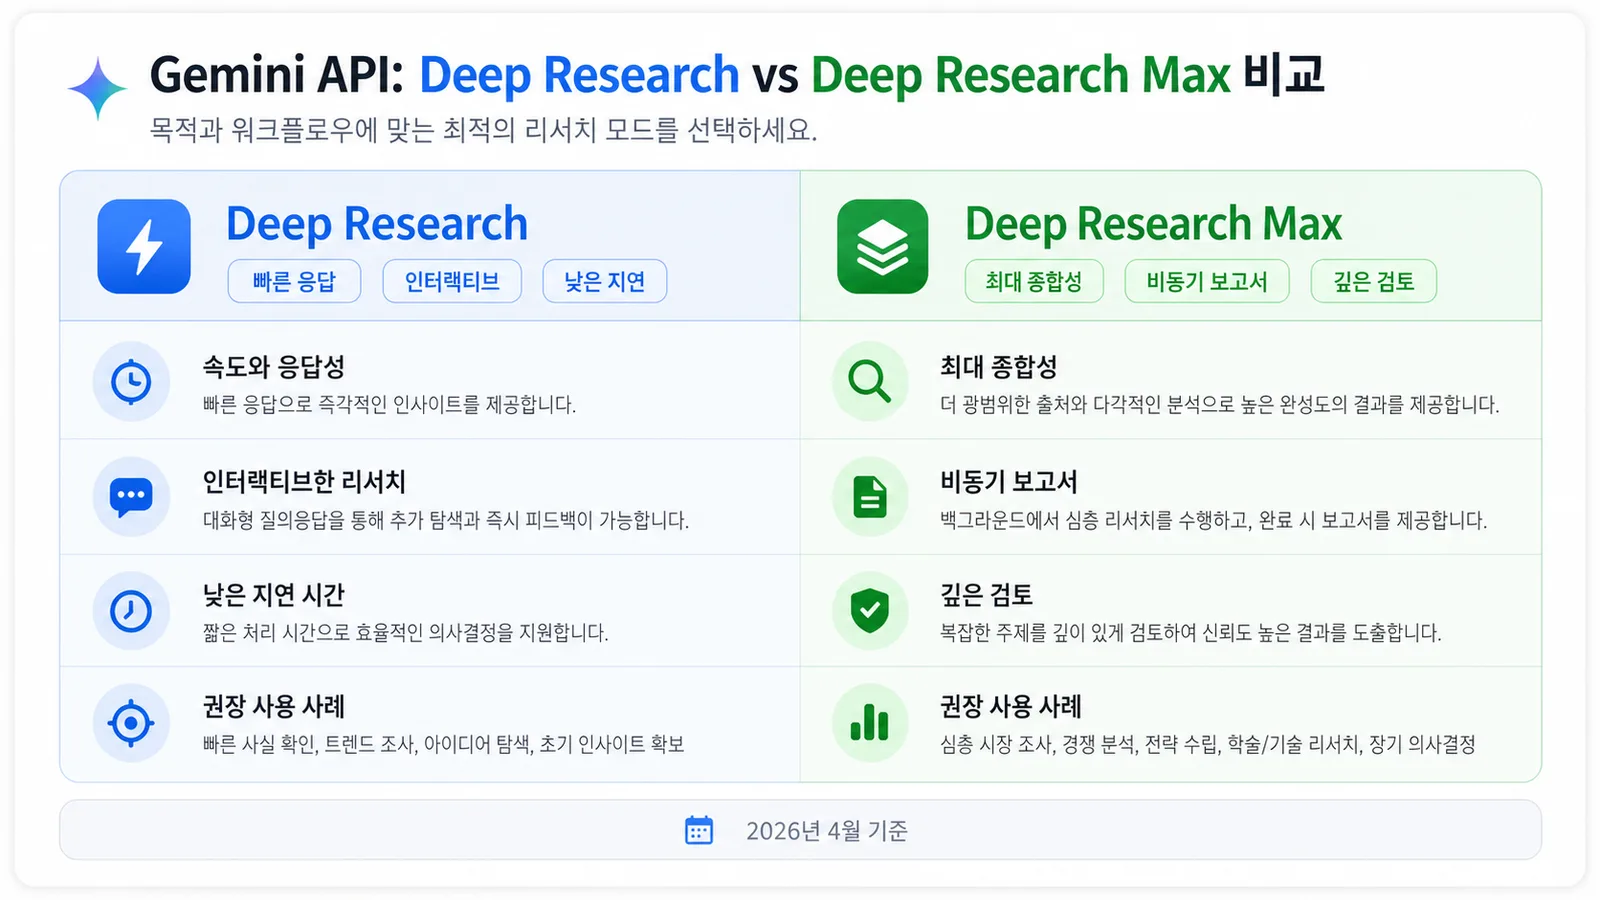Click the 더 광범위한 출처와 다각적인 분석 description

(x=1220, y=405)
